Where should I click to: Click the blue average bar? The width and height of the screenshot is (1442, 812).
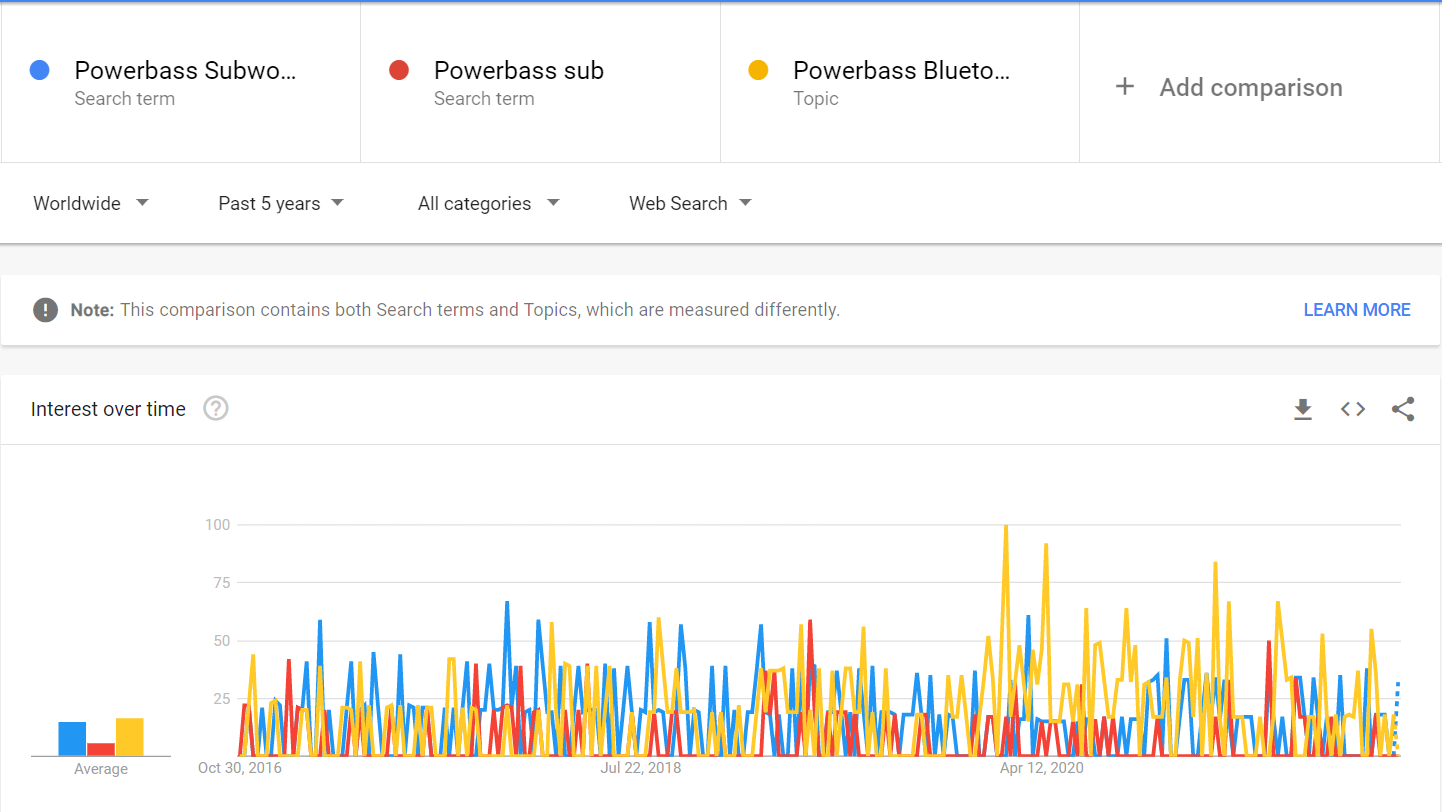72,739
